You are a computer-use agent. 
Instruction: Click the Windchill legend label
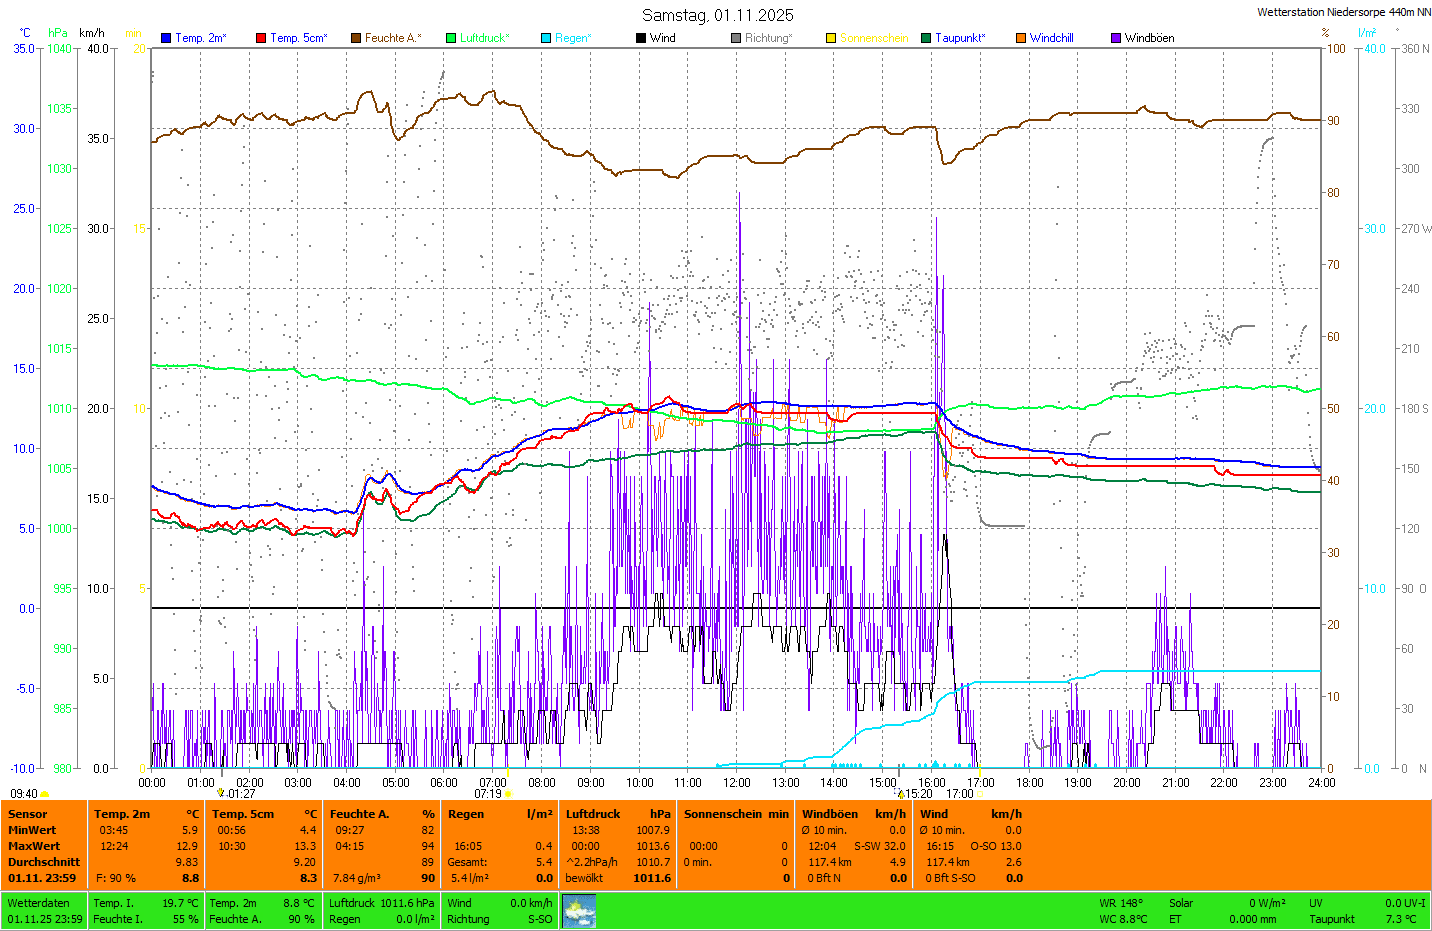coord(1051,38)
